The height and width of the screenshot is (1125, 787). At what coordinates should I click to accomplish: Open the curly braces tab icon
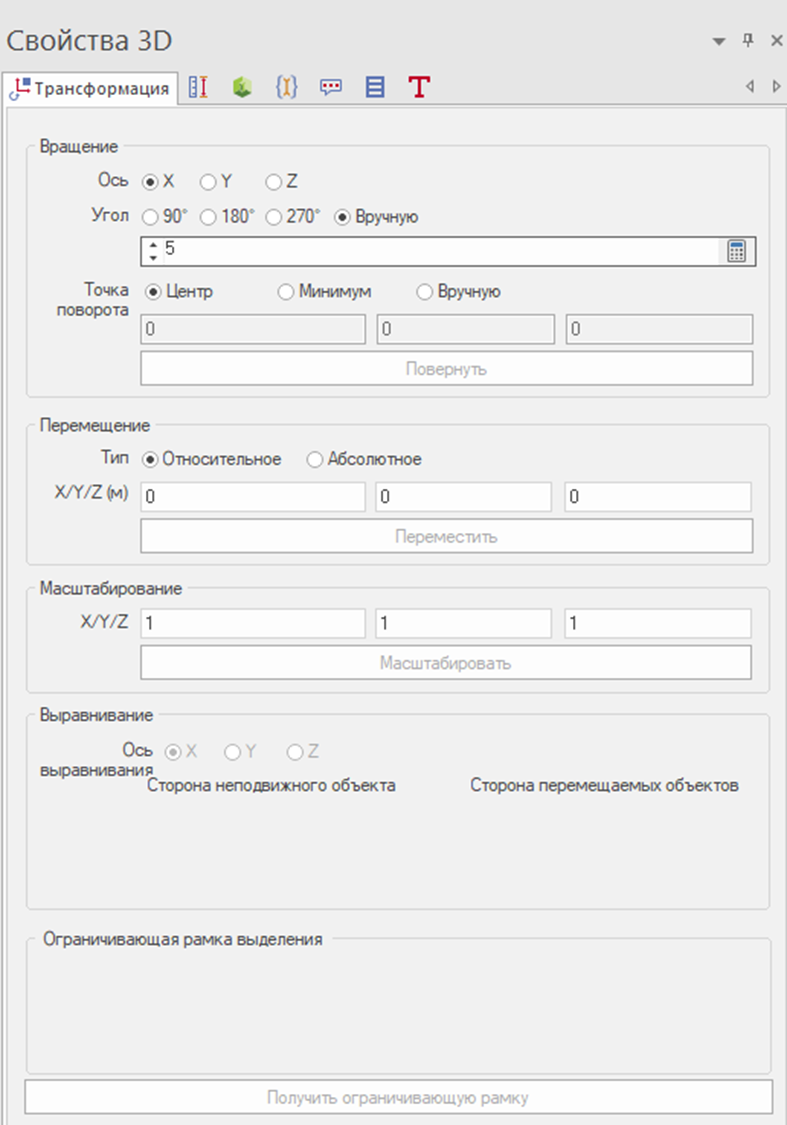tap(286, 87)
